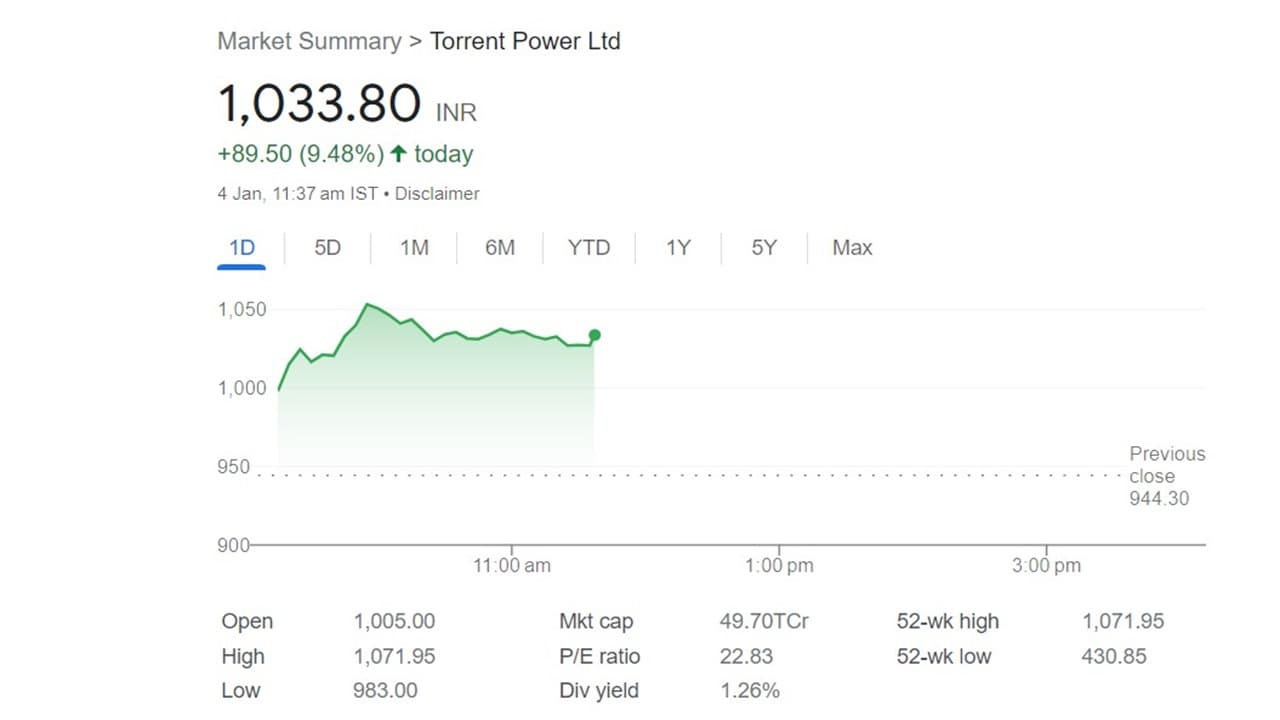Click the Disclaimer link
The image size is (1280, 720).
tap(437, 194)
